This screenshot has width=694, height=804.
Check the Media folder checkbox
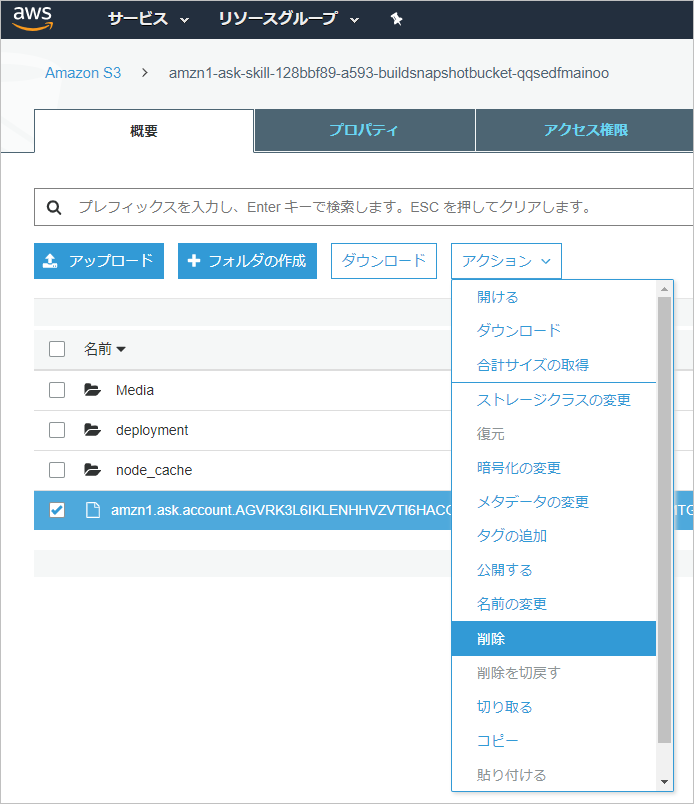coord(57,390)
